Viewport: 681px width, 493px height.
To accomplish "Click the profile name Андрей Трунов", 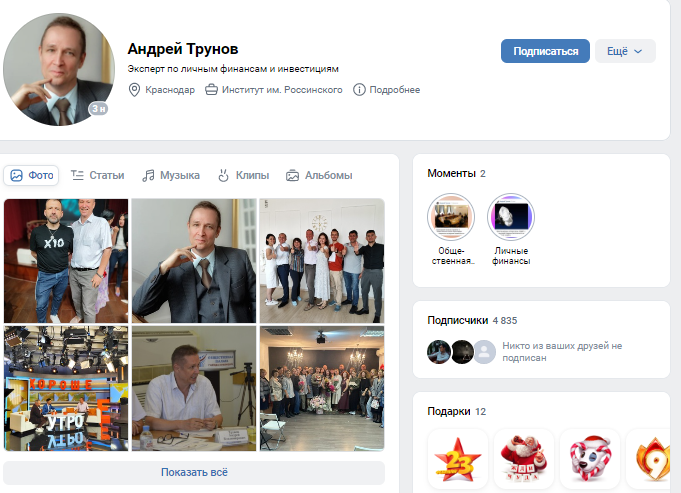I will coord(183,49).
